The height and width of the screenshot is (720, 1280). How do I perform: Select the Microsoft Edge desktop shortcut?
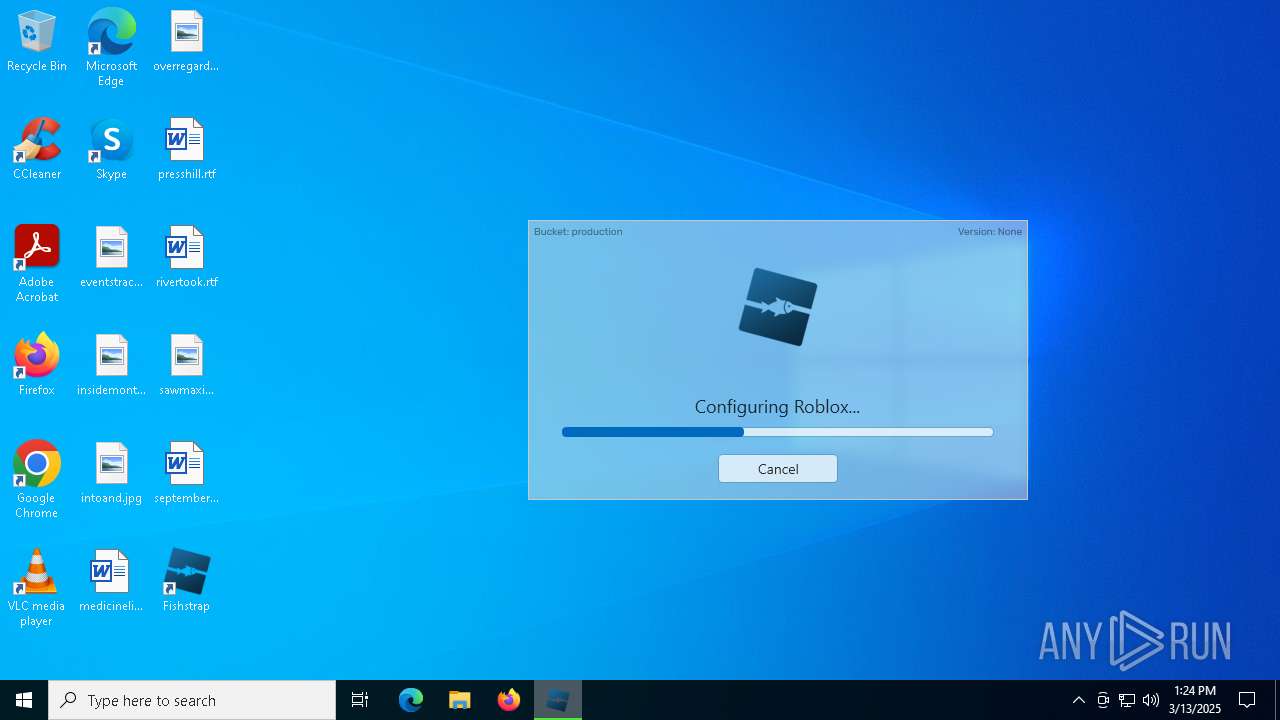[111, 48]
